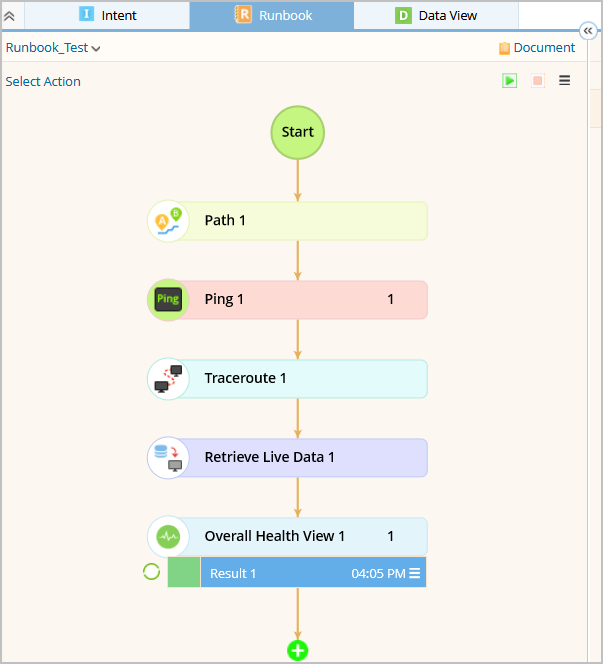This screenshot has width=603, height=664.
Task: Open the Document link
Action: [x=537, y=47]
